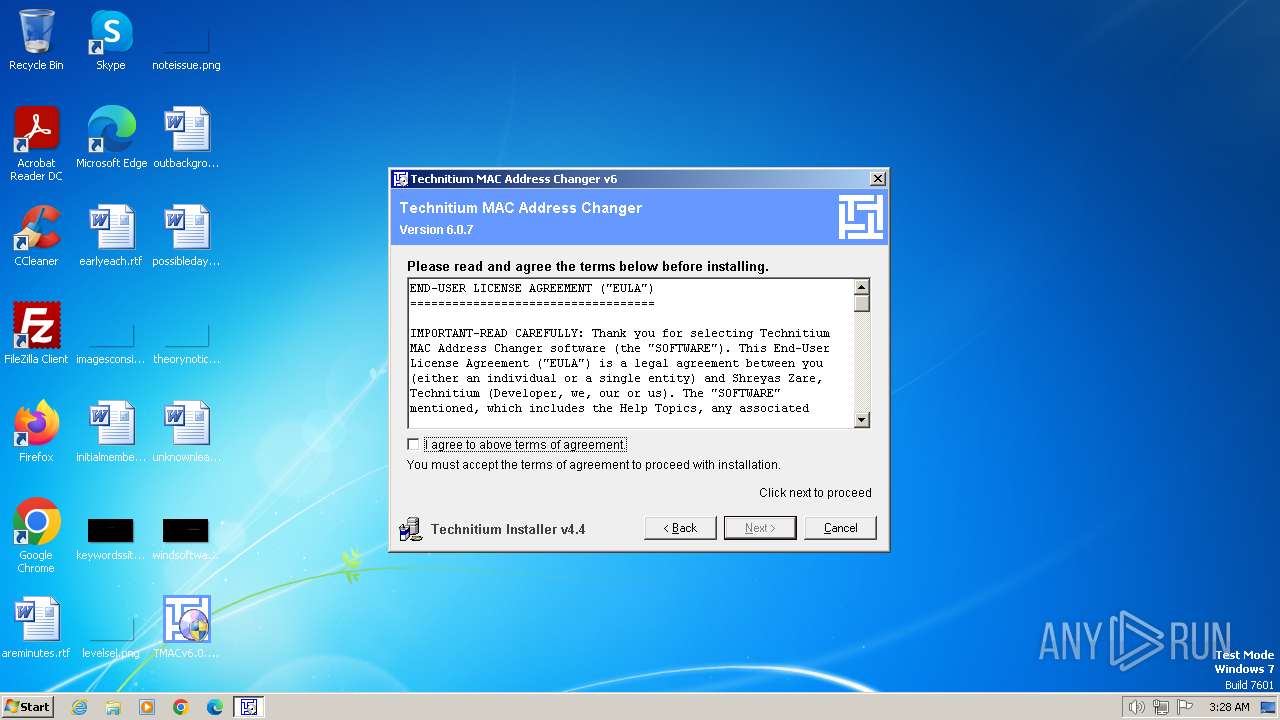Click 'Technitium Installer v4.4' label
This screenshot has width=1280, height=720.
tap(508, 529)
